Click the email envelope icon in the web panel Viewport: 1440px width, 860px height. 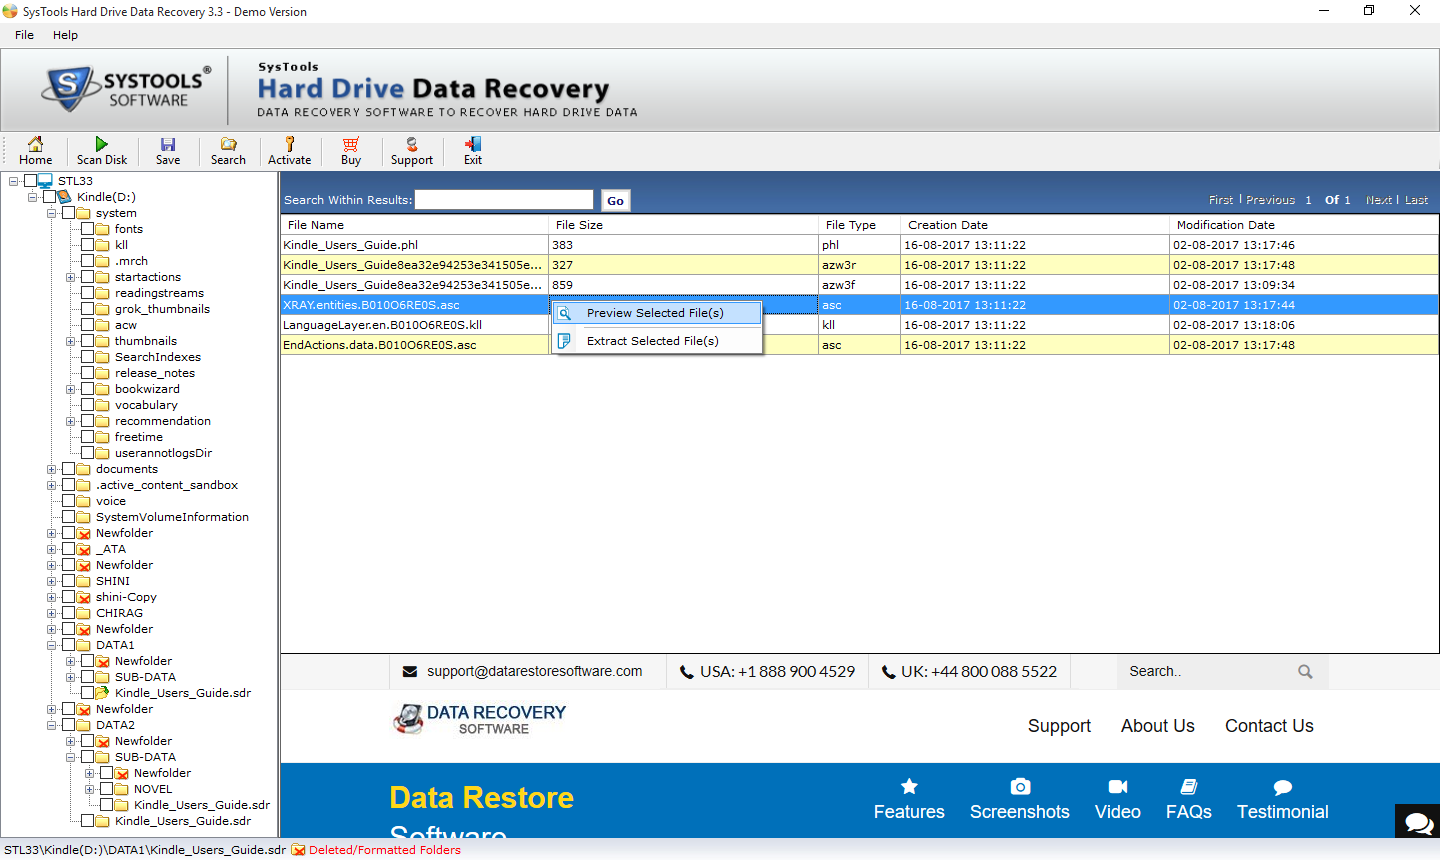[410, 672]
